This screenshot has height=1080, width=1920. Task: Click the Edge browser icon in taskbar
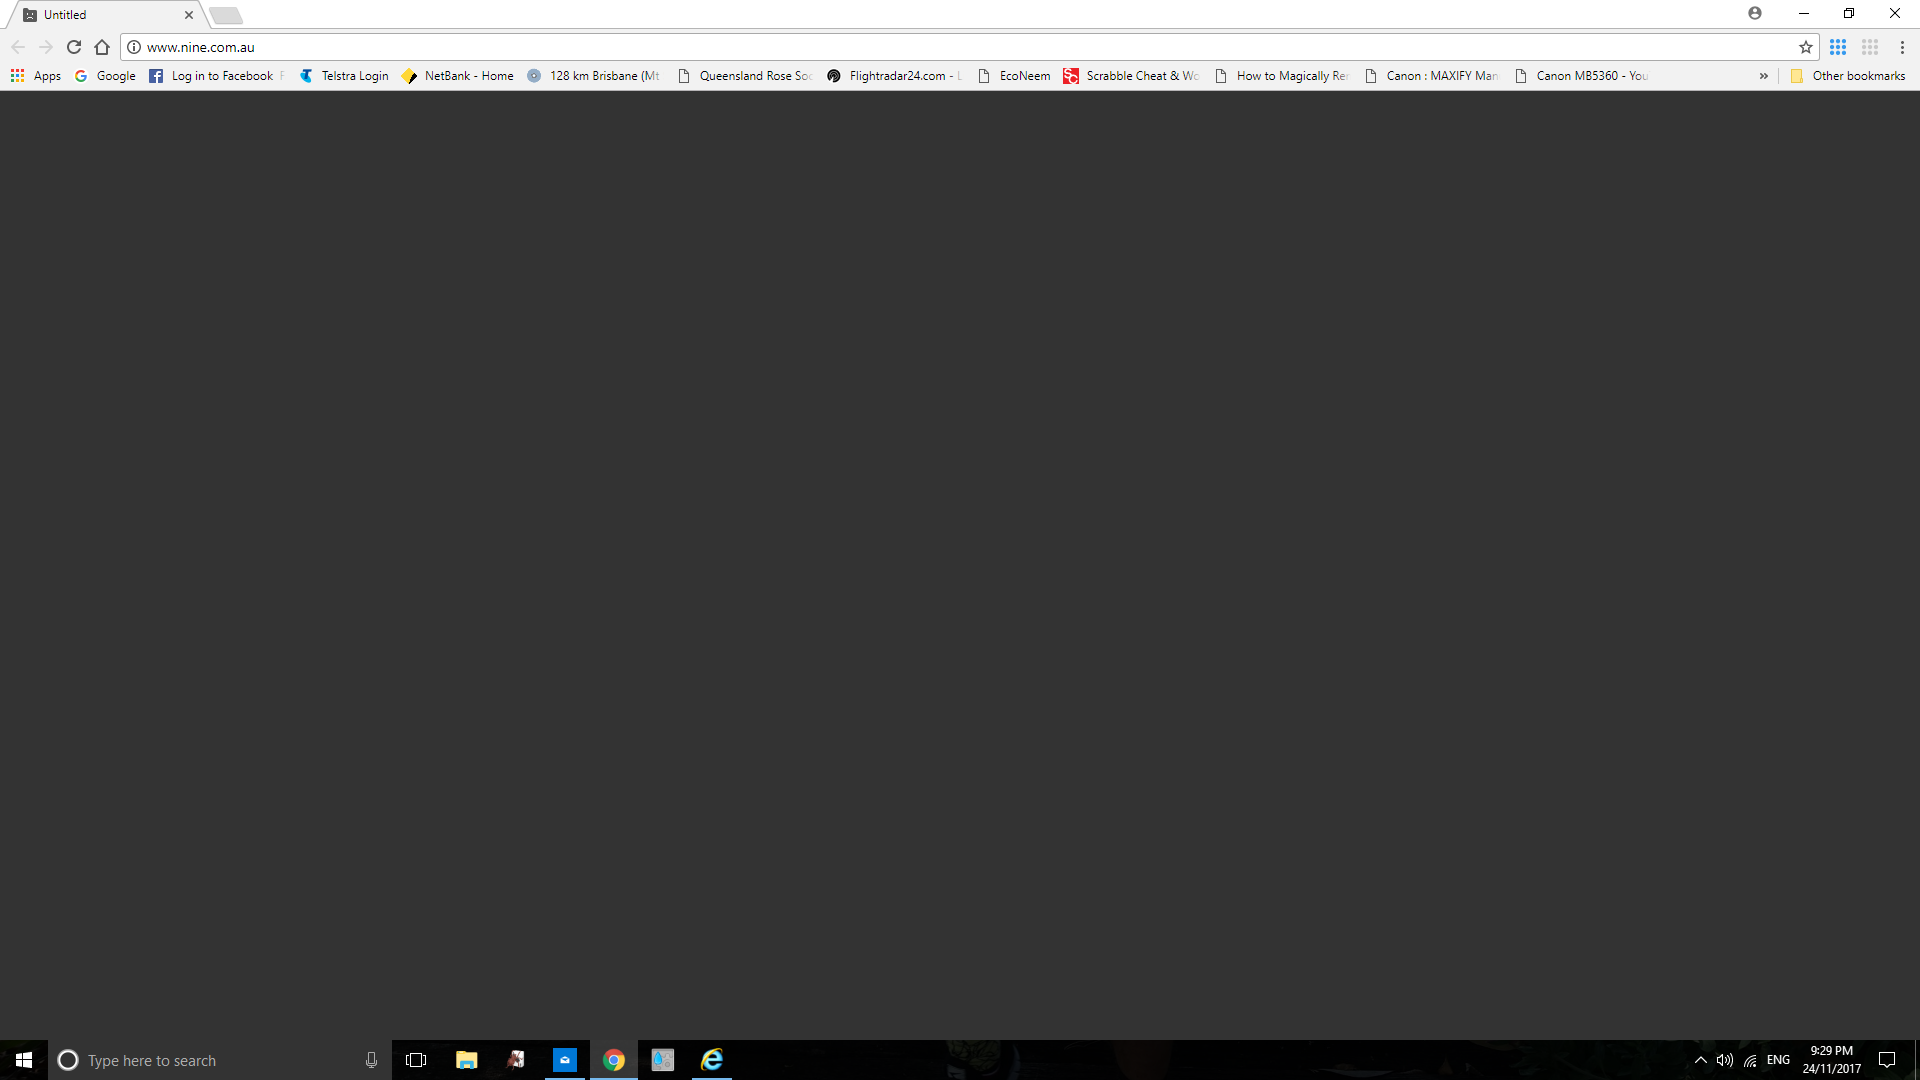(x=711, y=1059)
